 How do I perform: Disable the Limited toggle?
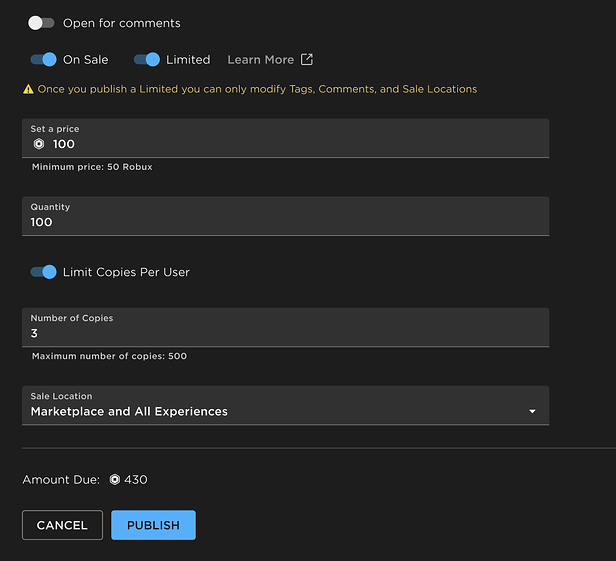[146, 59]
